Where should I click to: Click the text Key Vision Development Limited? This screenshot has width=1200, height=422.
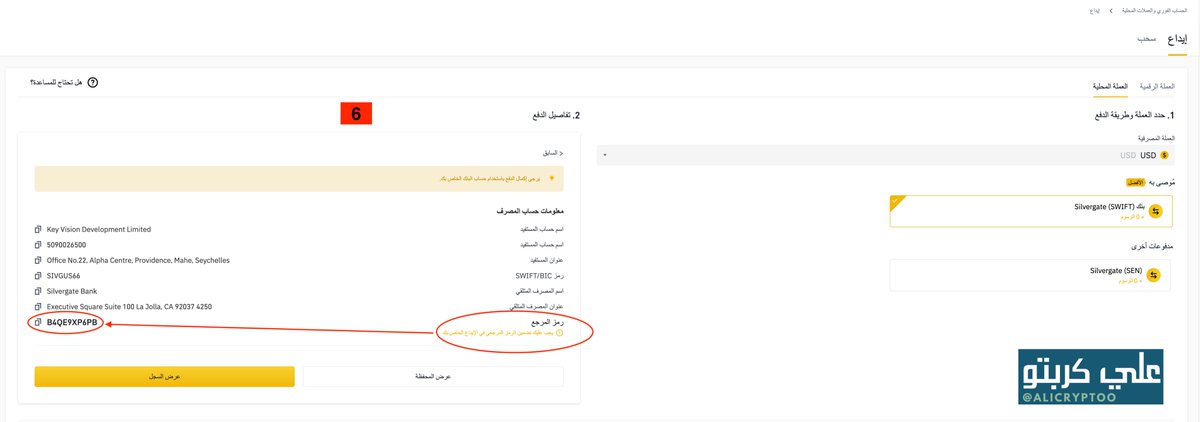tap(99, 229)
